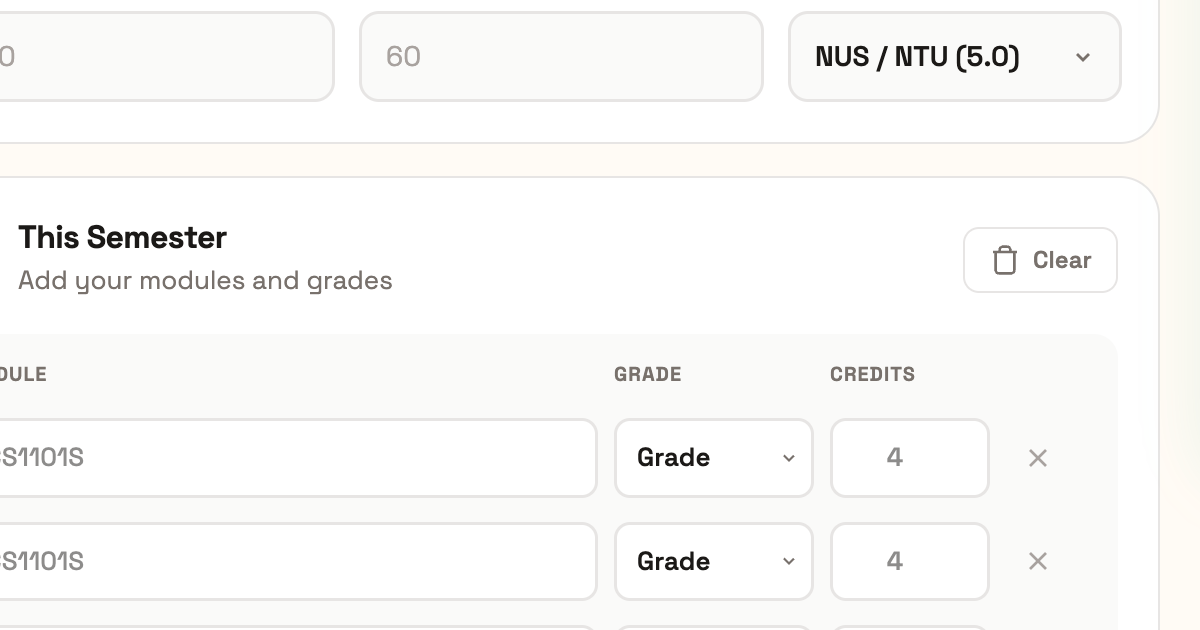The width and height of the screenshot is (1200, 630).
Task: Click the CREDITS column header
Action: [872, 374]
